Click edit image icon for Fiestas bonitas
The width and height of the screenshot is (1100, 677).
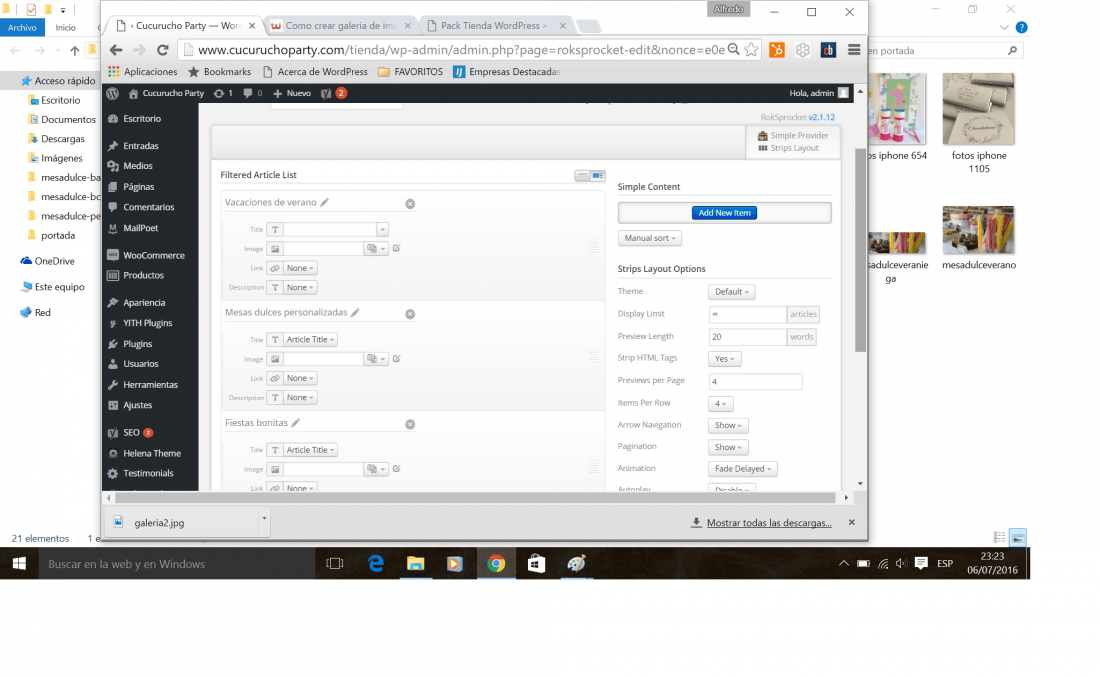pos(396,469)
